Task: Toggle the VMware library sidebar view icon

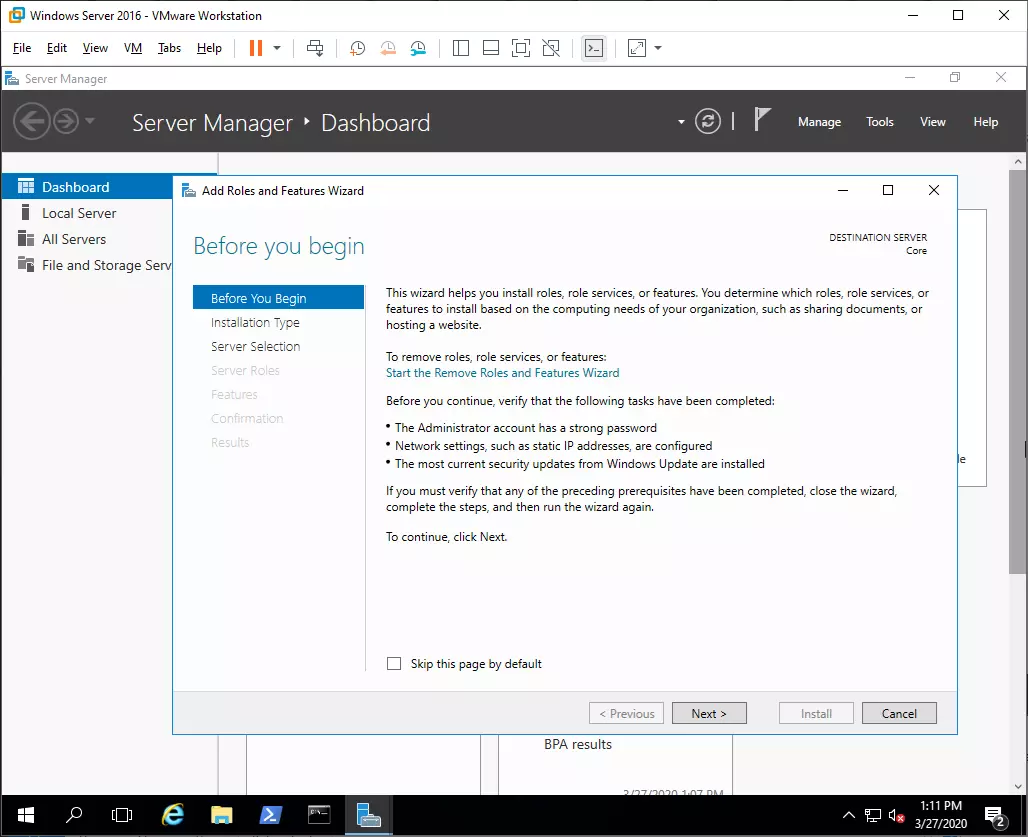Action: (461, 48)
